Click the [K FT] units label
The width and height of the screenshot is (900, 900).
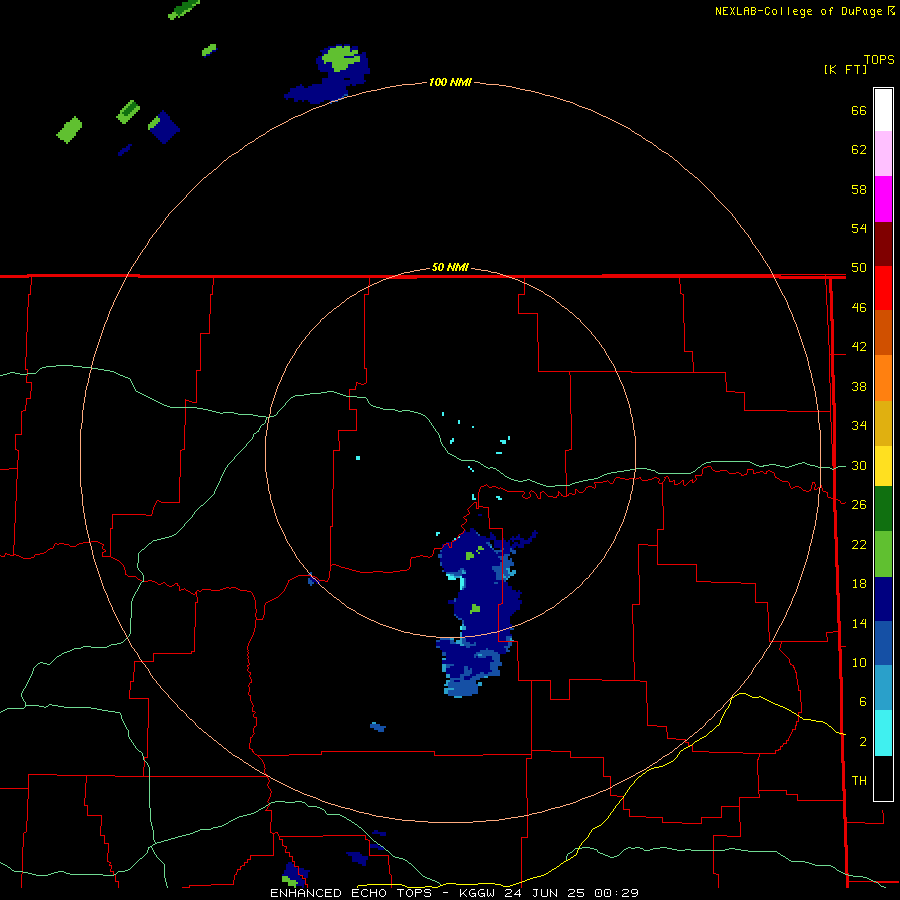(845, 69)
